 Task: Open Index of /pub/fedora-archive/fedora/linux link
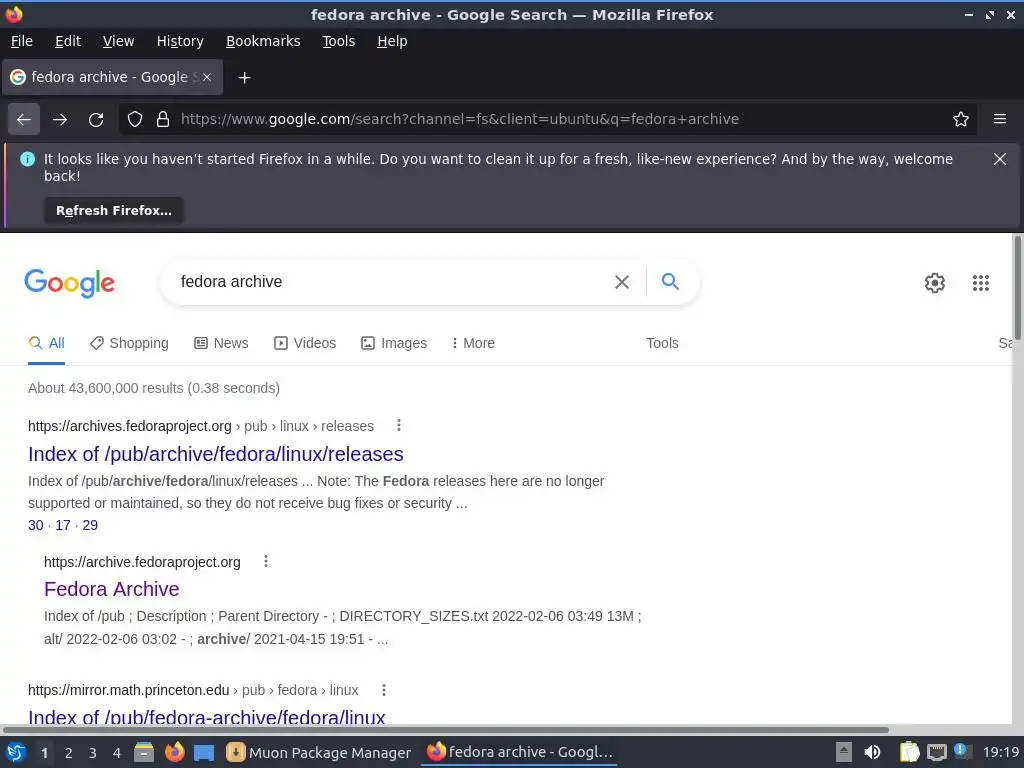pyautogui.click(x=206, y=717)
